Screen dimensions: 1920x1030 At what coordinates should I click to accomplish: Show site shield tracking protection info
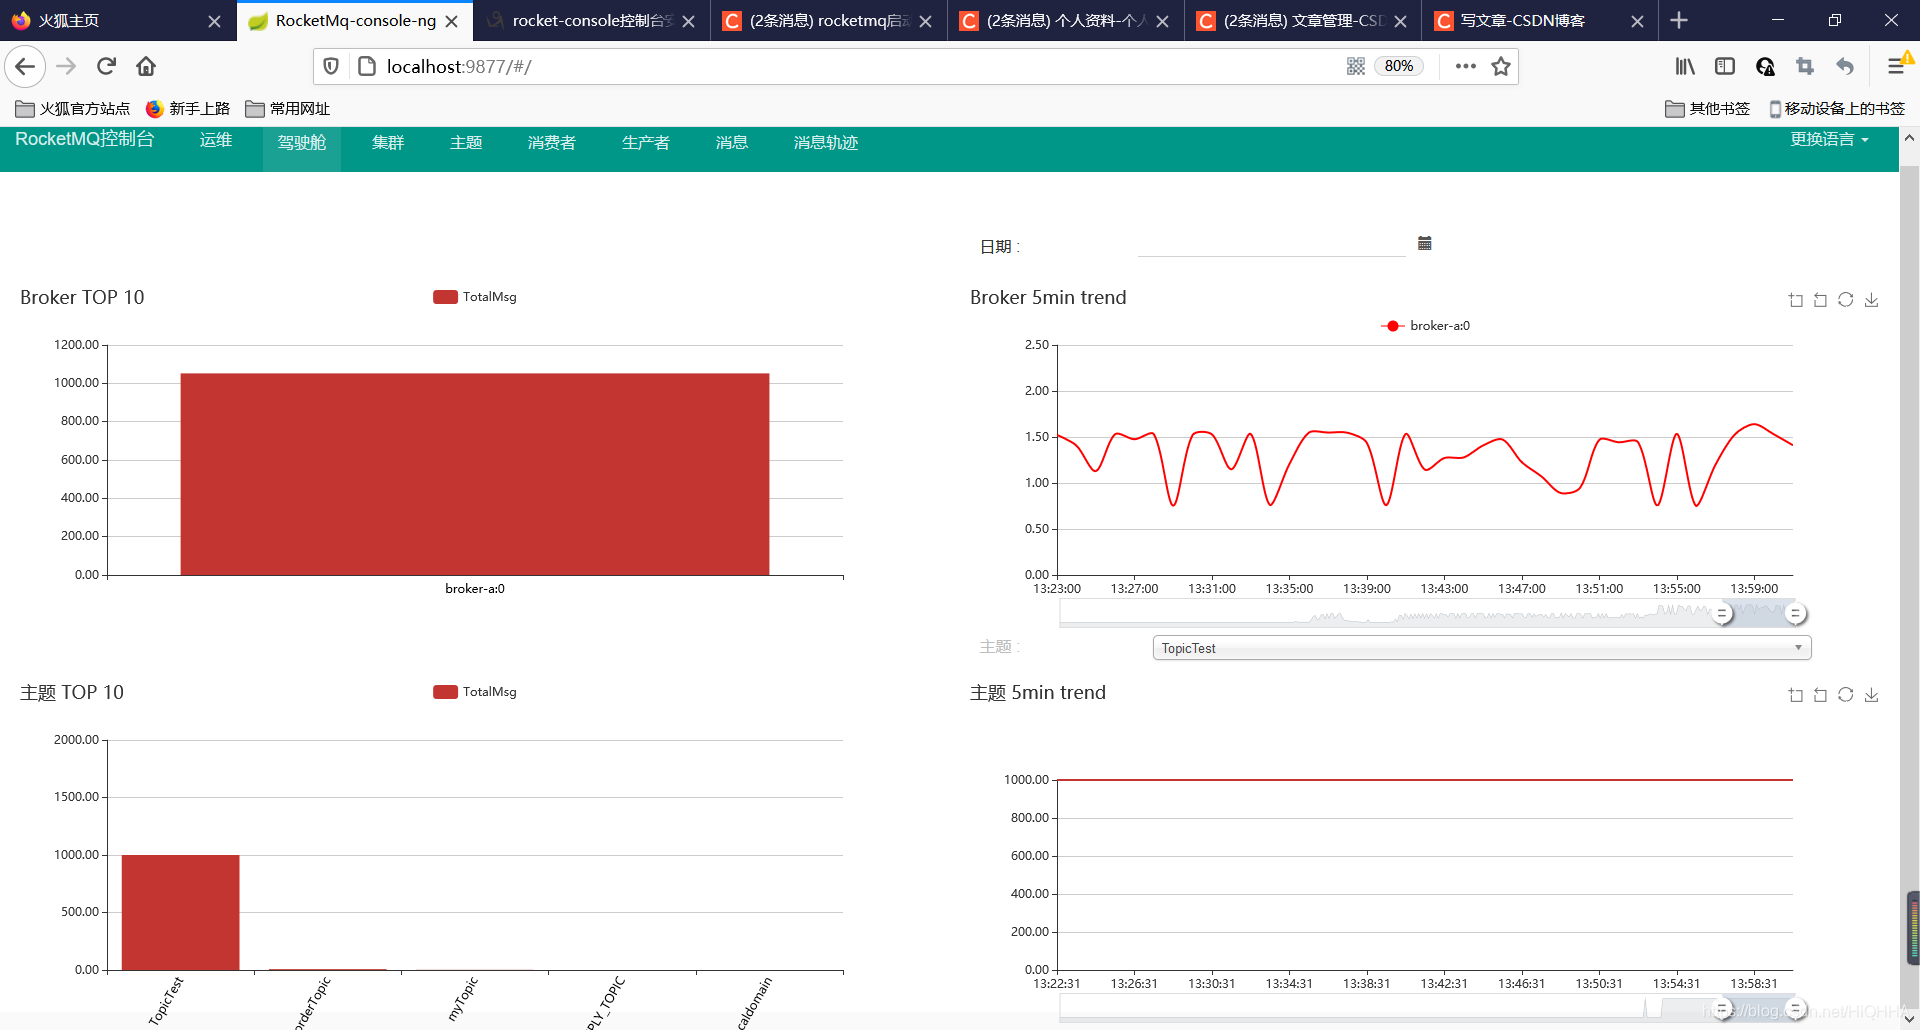[331, 66]
